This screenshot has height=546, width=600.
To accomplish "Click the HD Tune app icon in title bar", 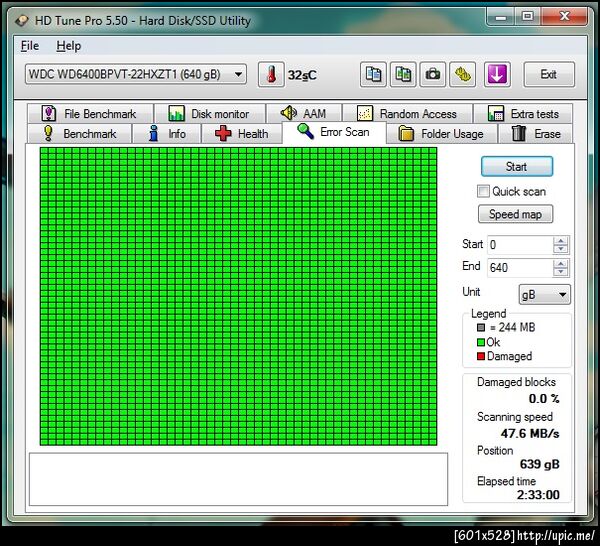I will click(21, 20).
